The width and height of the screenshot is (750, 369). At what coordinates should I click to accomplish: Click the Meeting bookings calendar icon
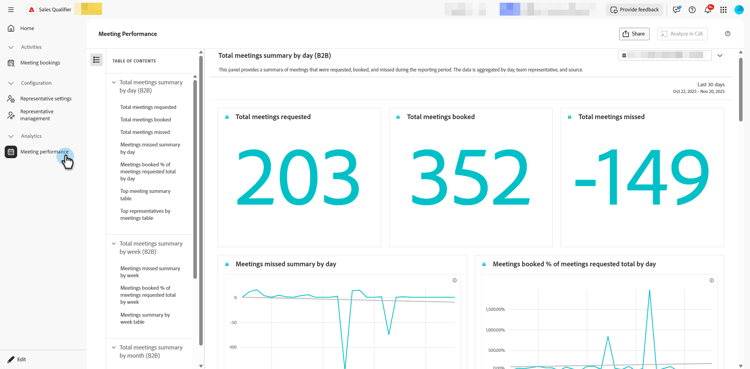pos(11,63)
